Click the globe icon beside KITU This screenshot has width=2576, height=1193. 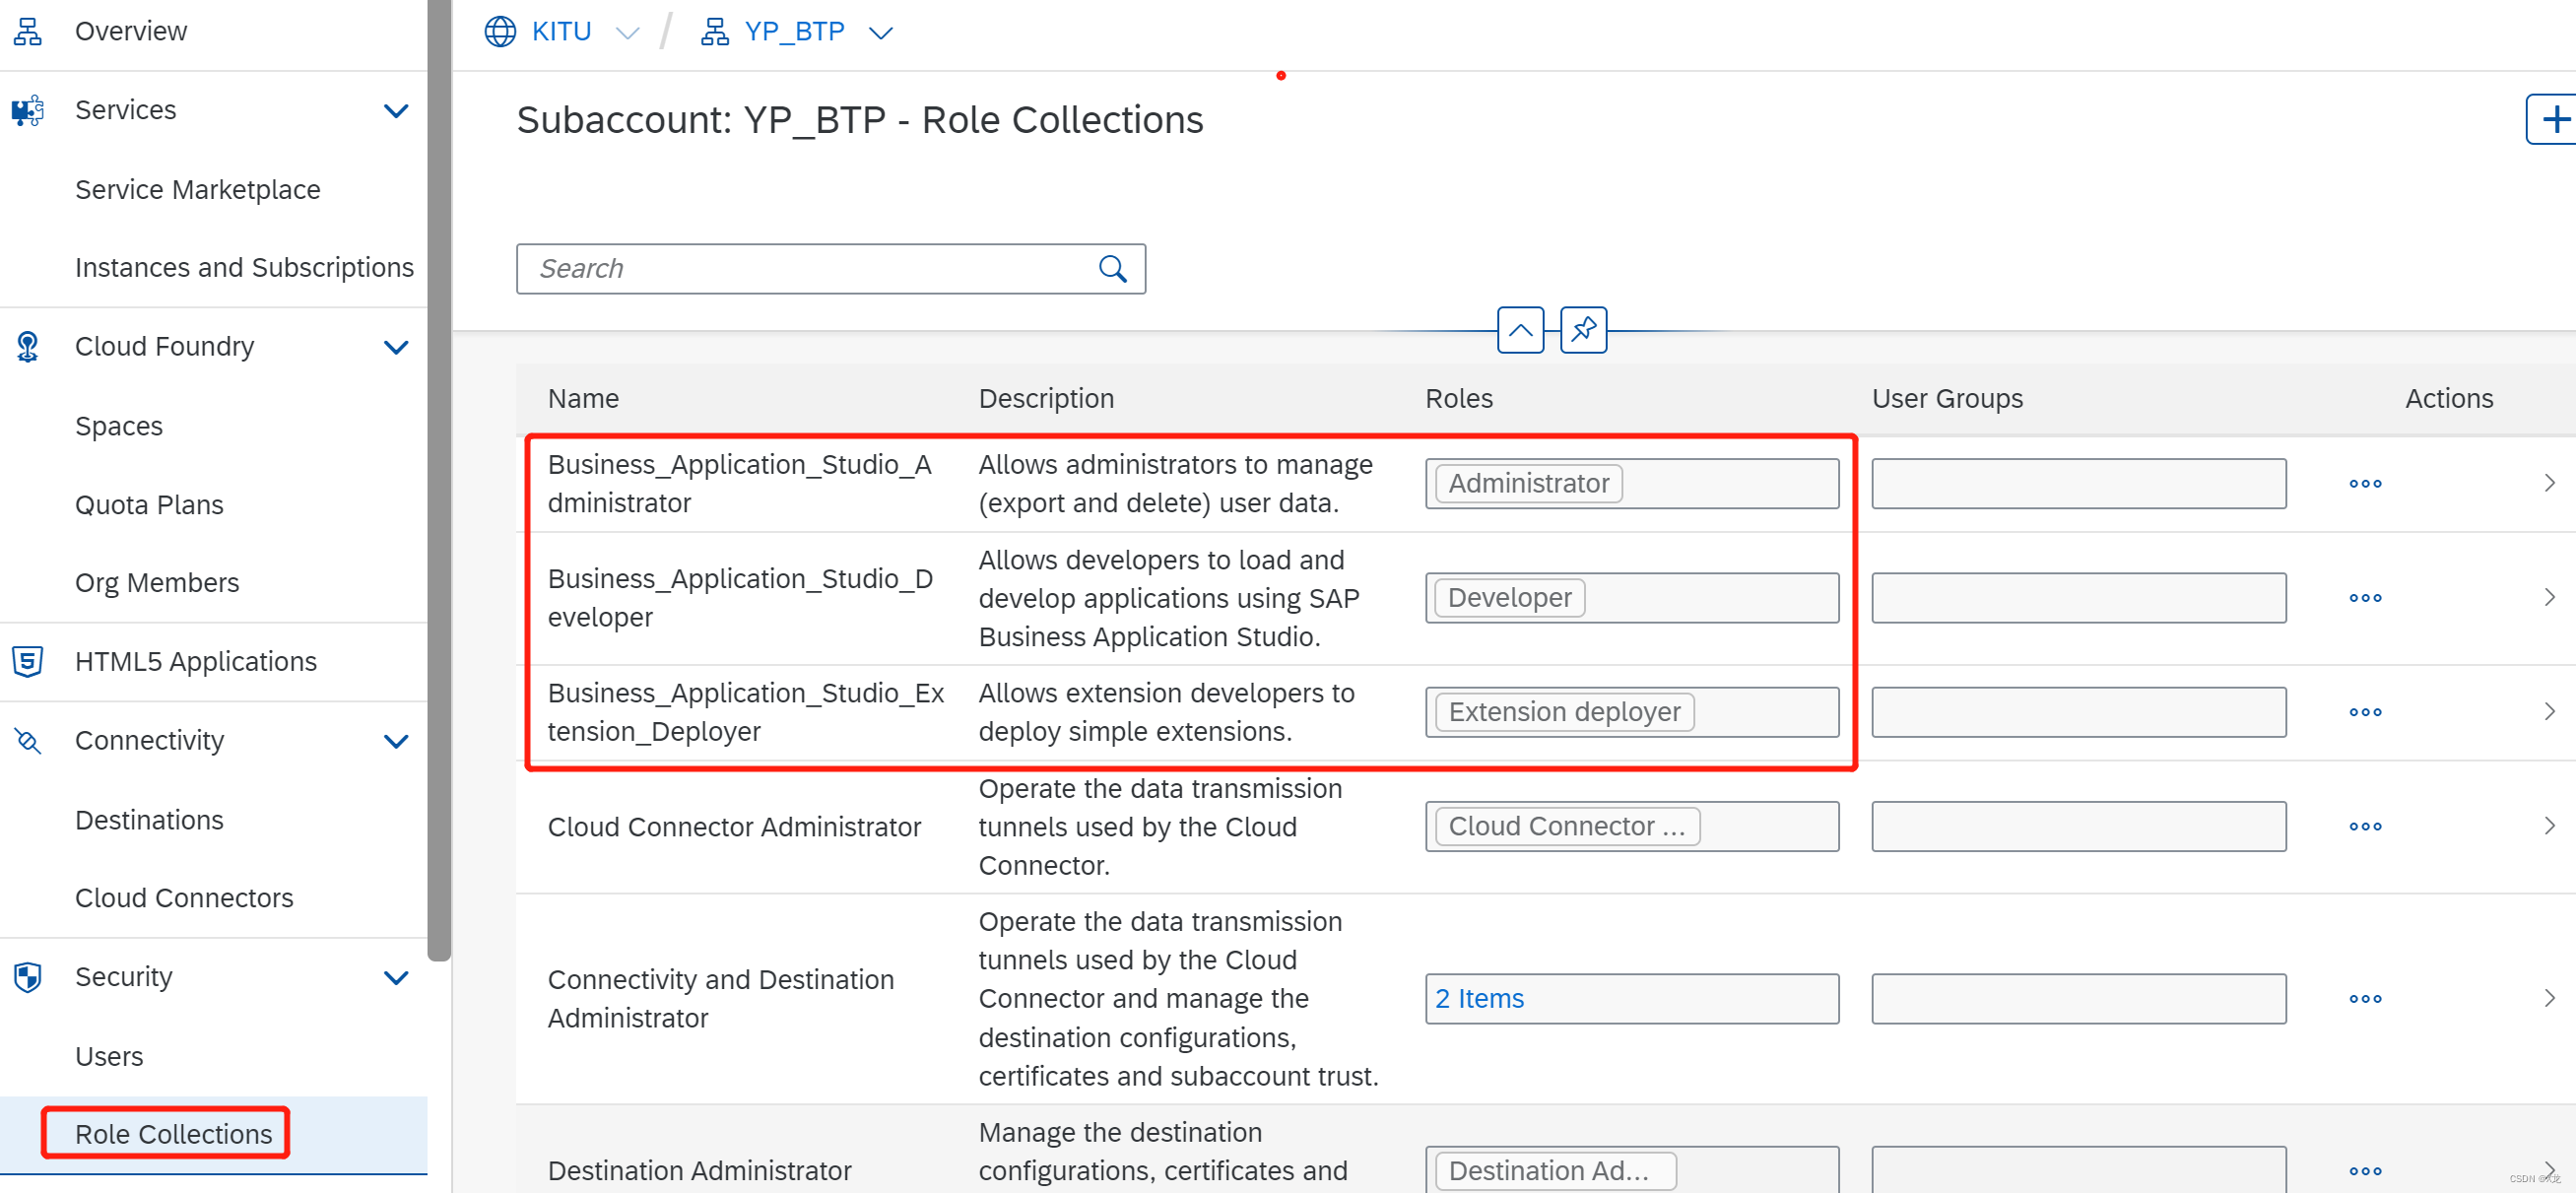(x=498, y=31)
